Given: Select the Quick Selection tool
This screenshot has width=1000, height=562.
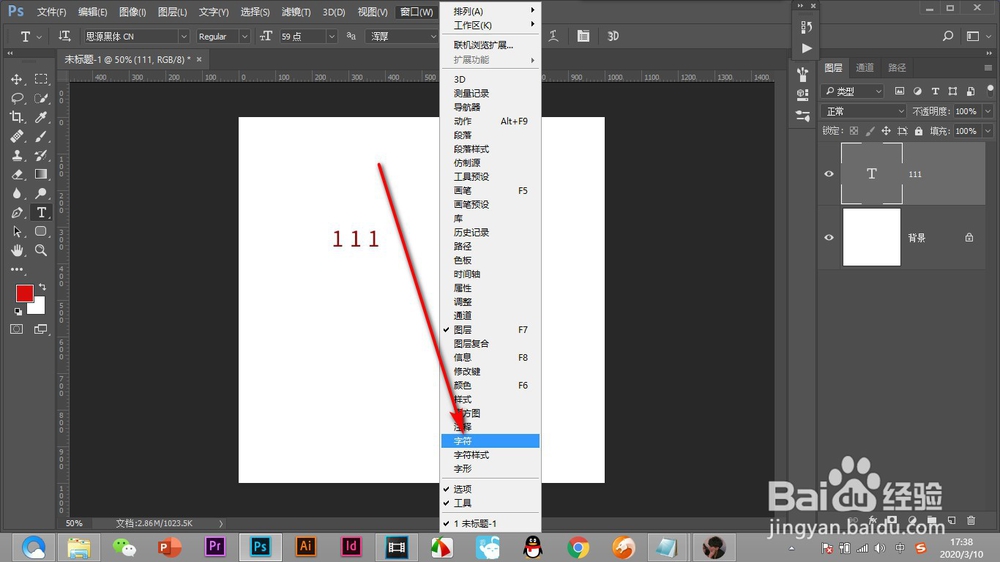Looking at the screenshot, I should [x=41, y=98].
